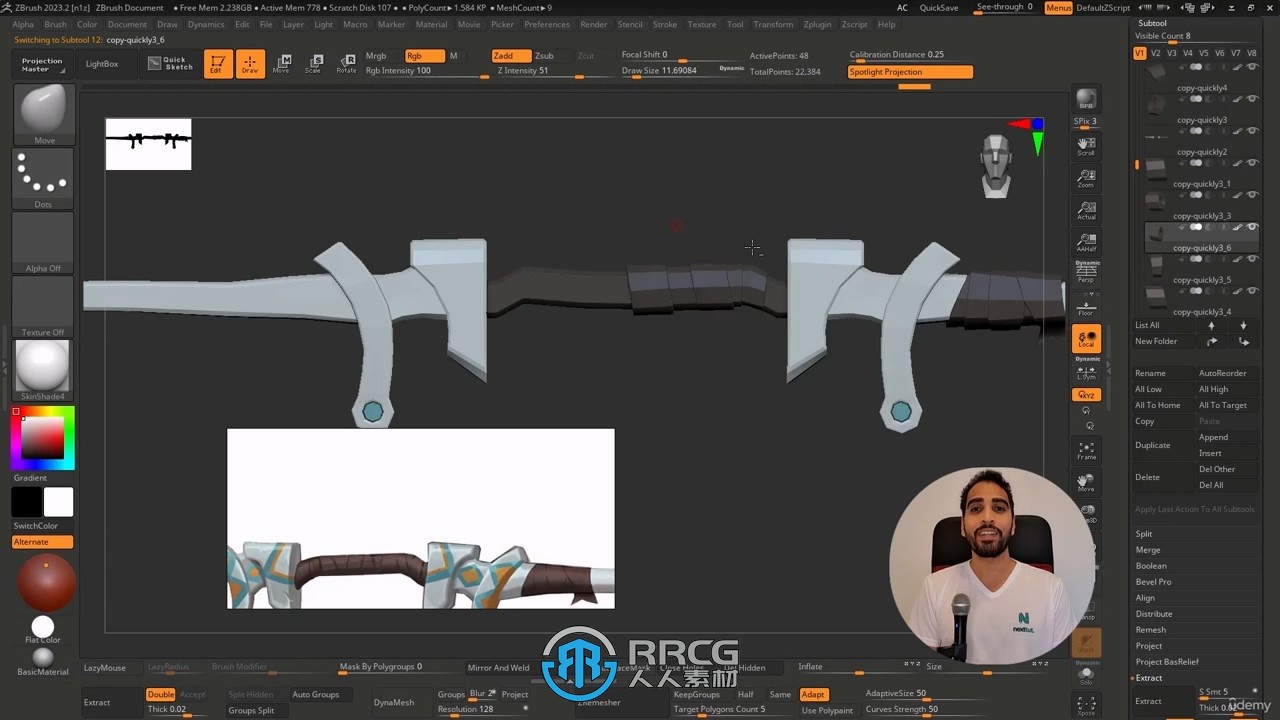Click the right shelf Move view icon
The height and width of the screenshot is (720, 1280).
pos(1086,482)
